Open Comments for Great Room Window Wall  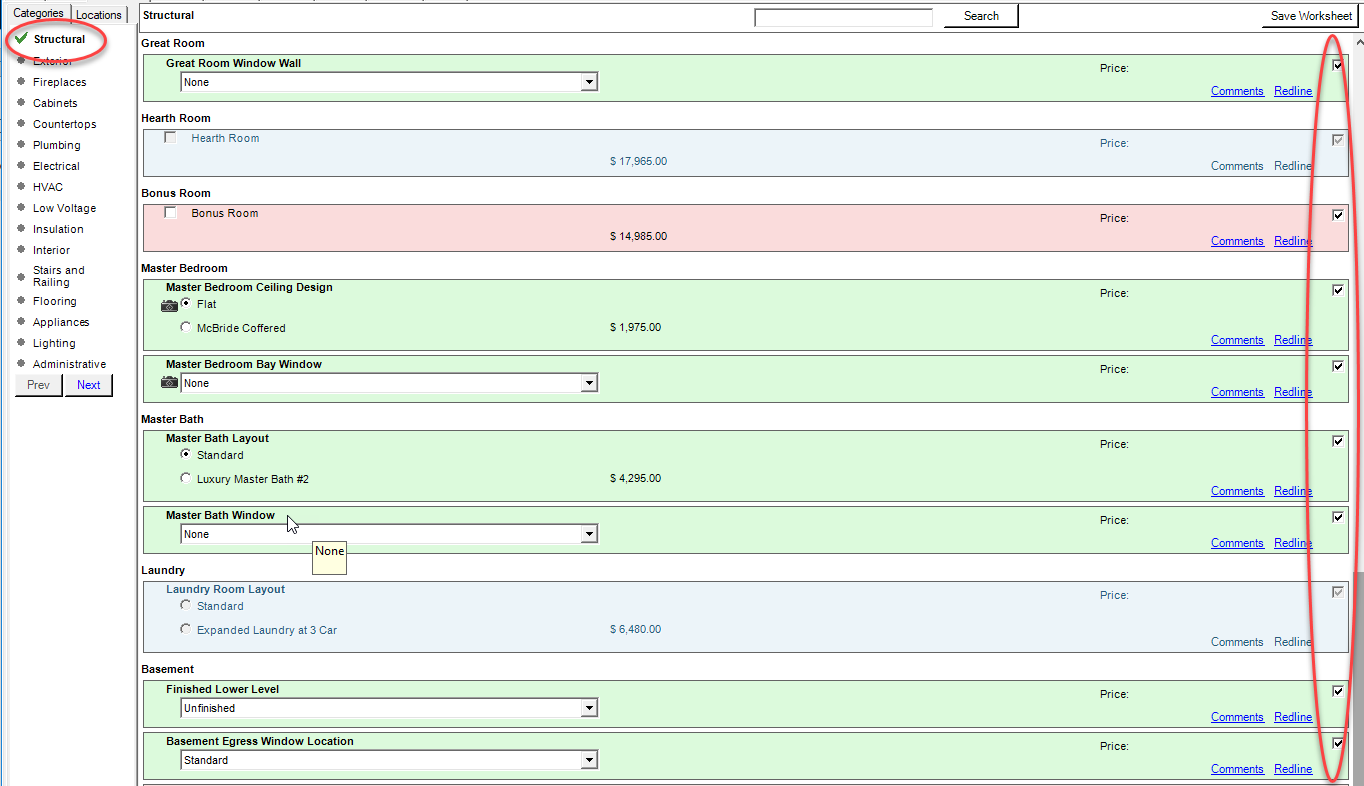pos(1237,91)
